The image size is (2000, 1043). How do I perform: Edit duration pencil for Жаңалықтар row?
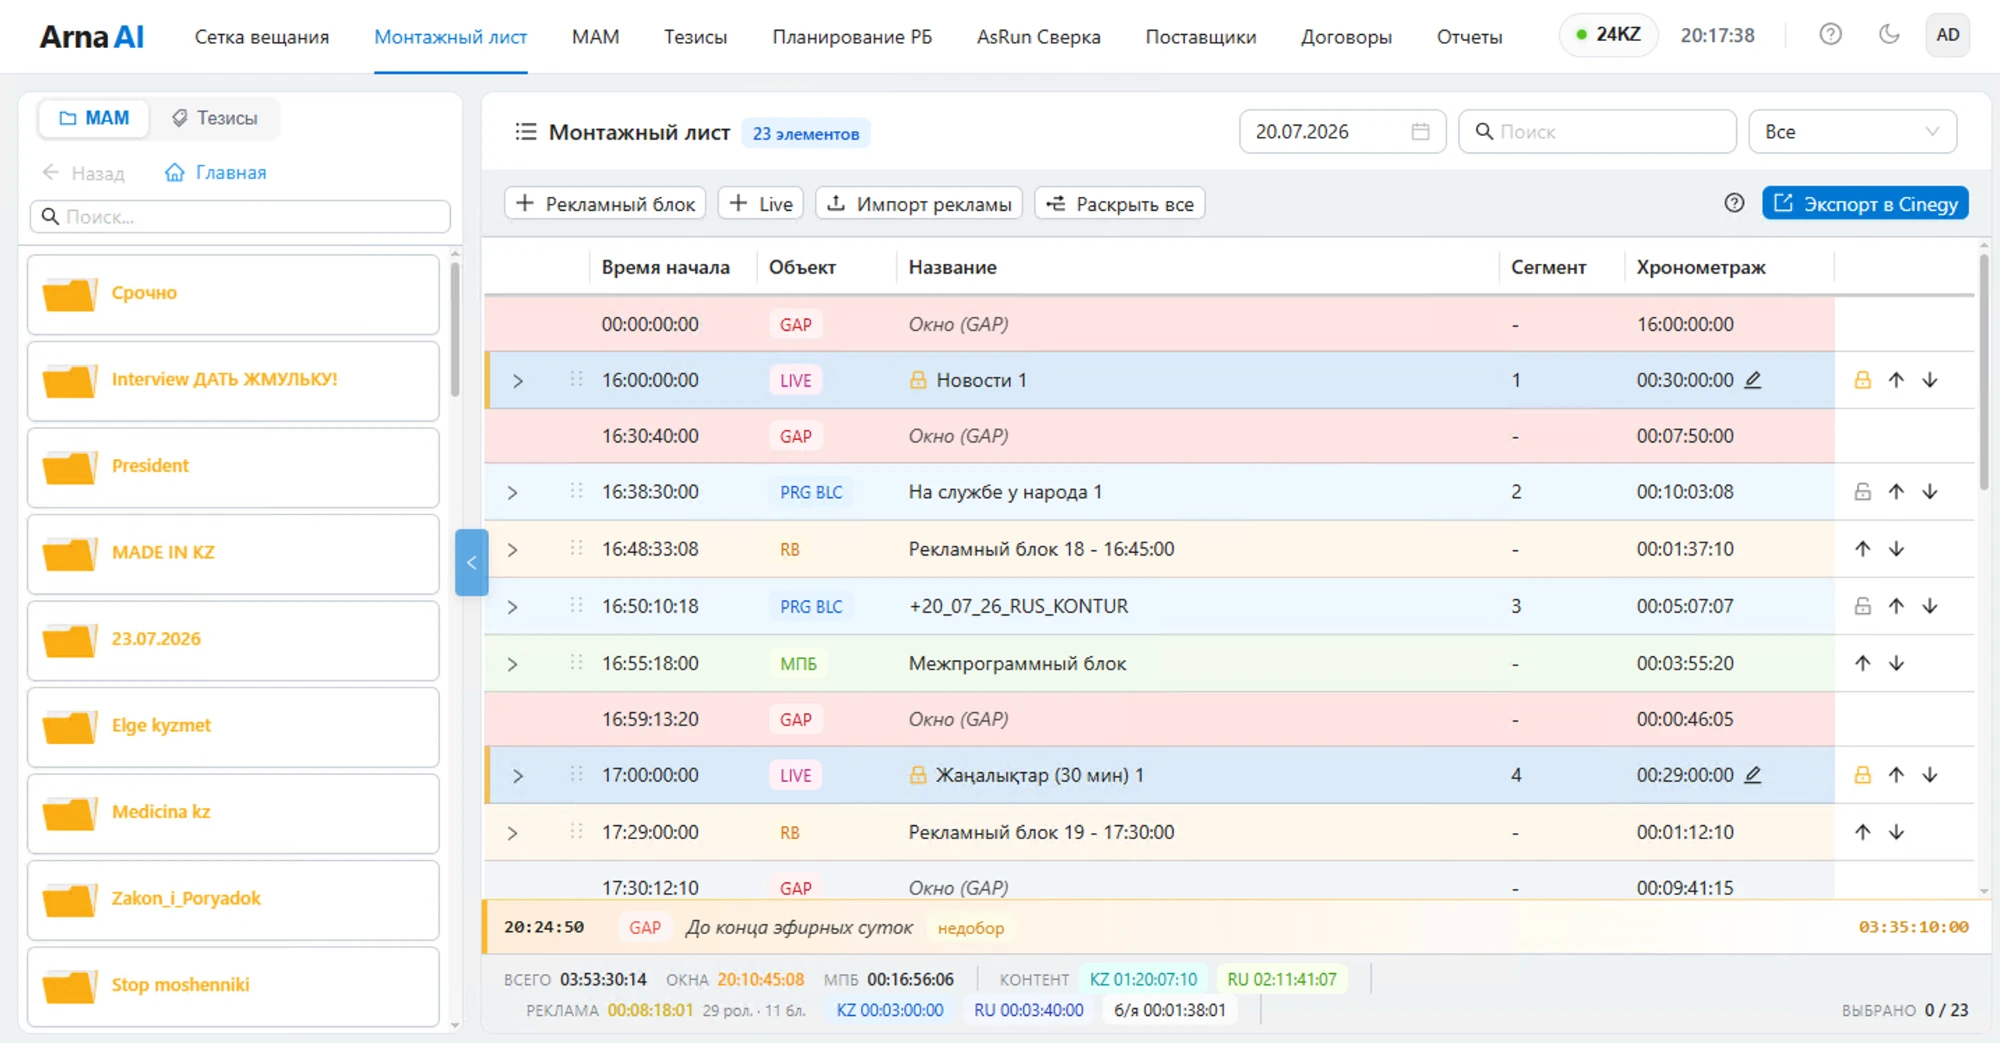click(1753, 775)
